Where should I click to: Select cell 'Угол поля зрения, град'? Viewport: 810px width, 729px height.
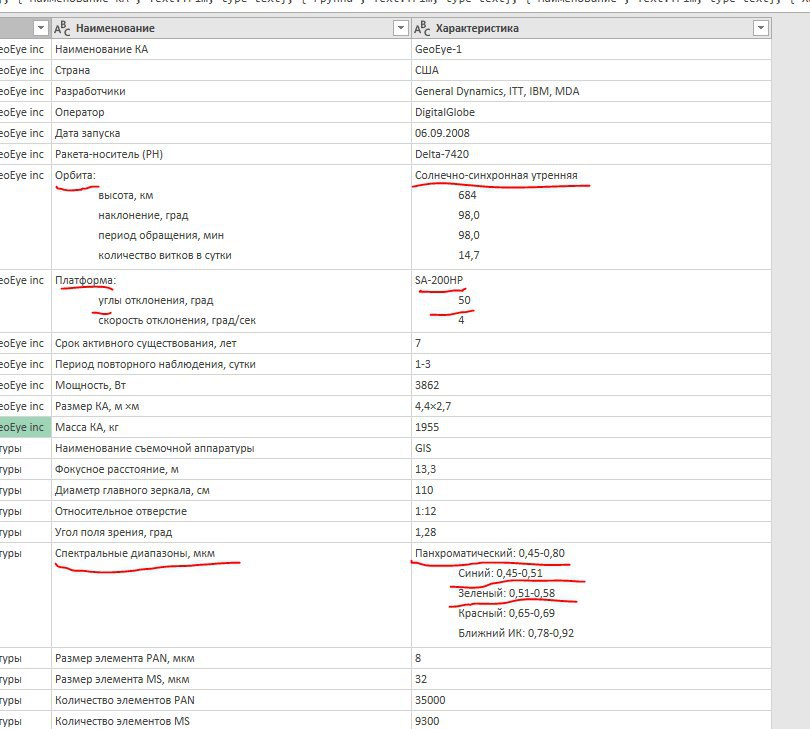231,533
